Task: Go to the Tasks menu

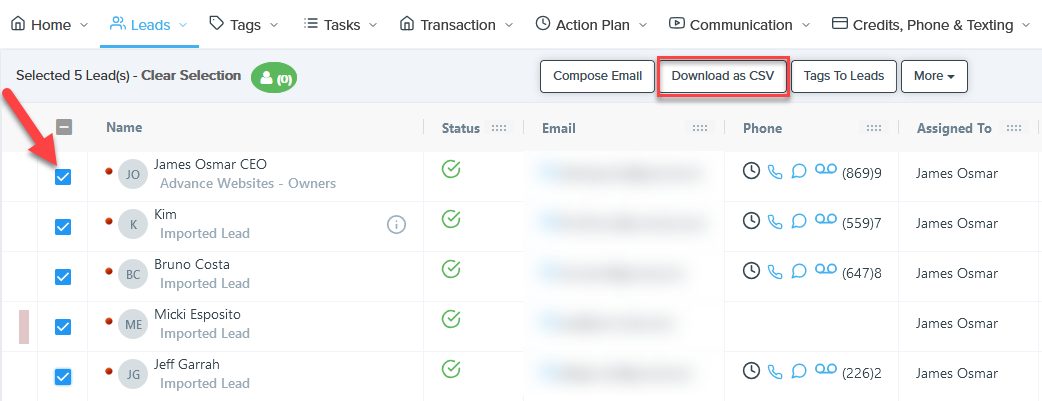Action: coord(340,24)
